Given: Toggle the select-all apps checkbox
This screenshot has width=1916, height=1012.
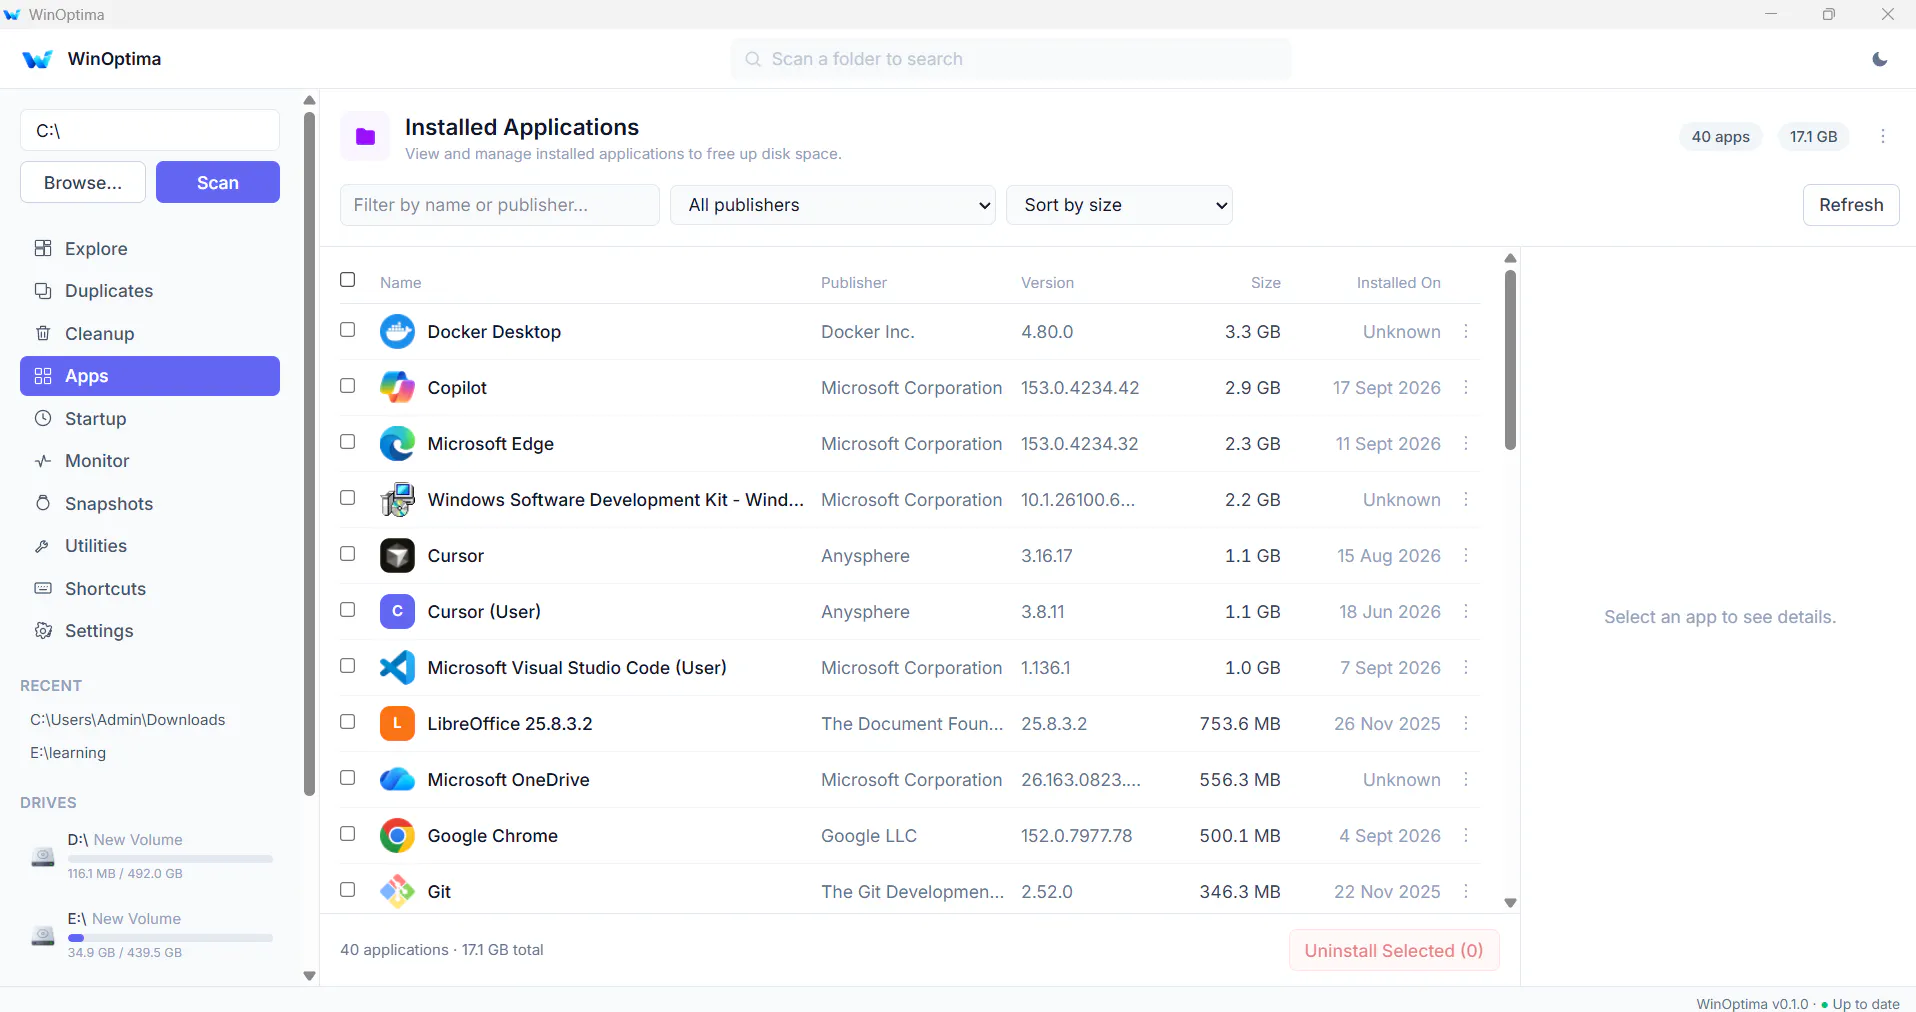Looking at the screenshot, I should pos(348,280).
